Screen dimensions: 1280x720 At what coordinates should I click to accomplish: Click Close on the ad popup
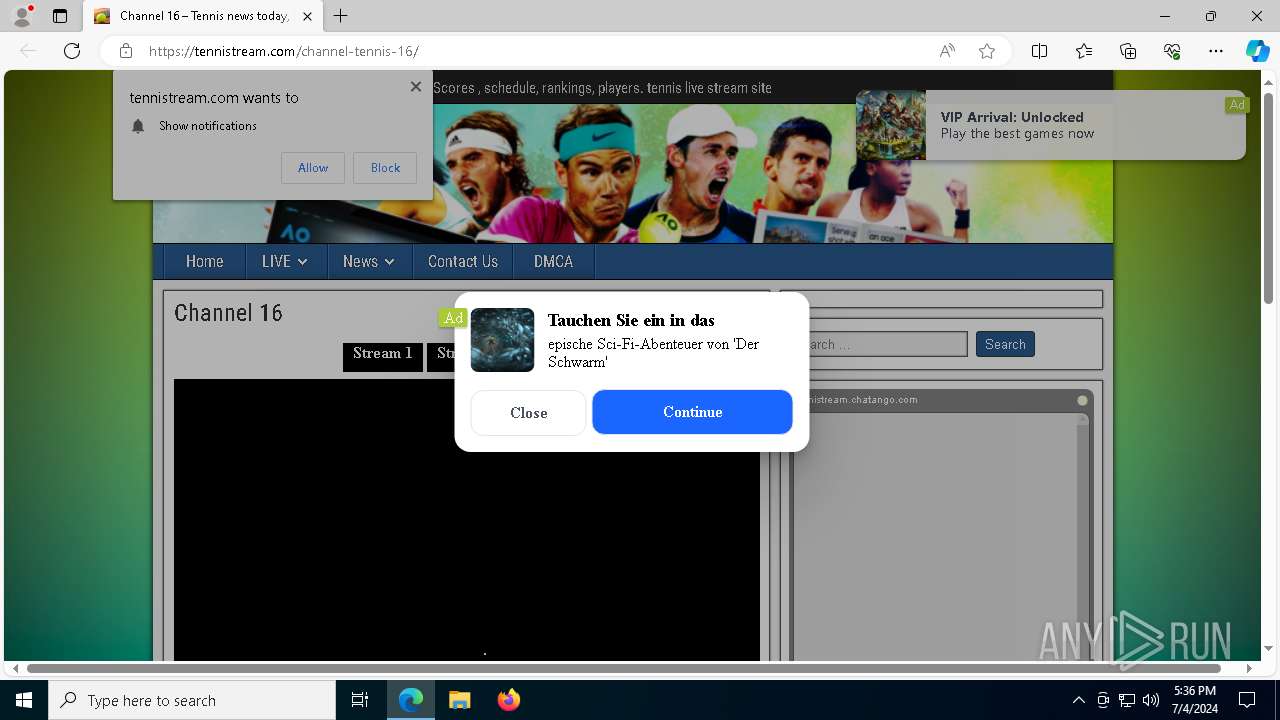[528, 412]
